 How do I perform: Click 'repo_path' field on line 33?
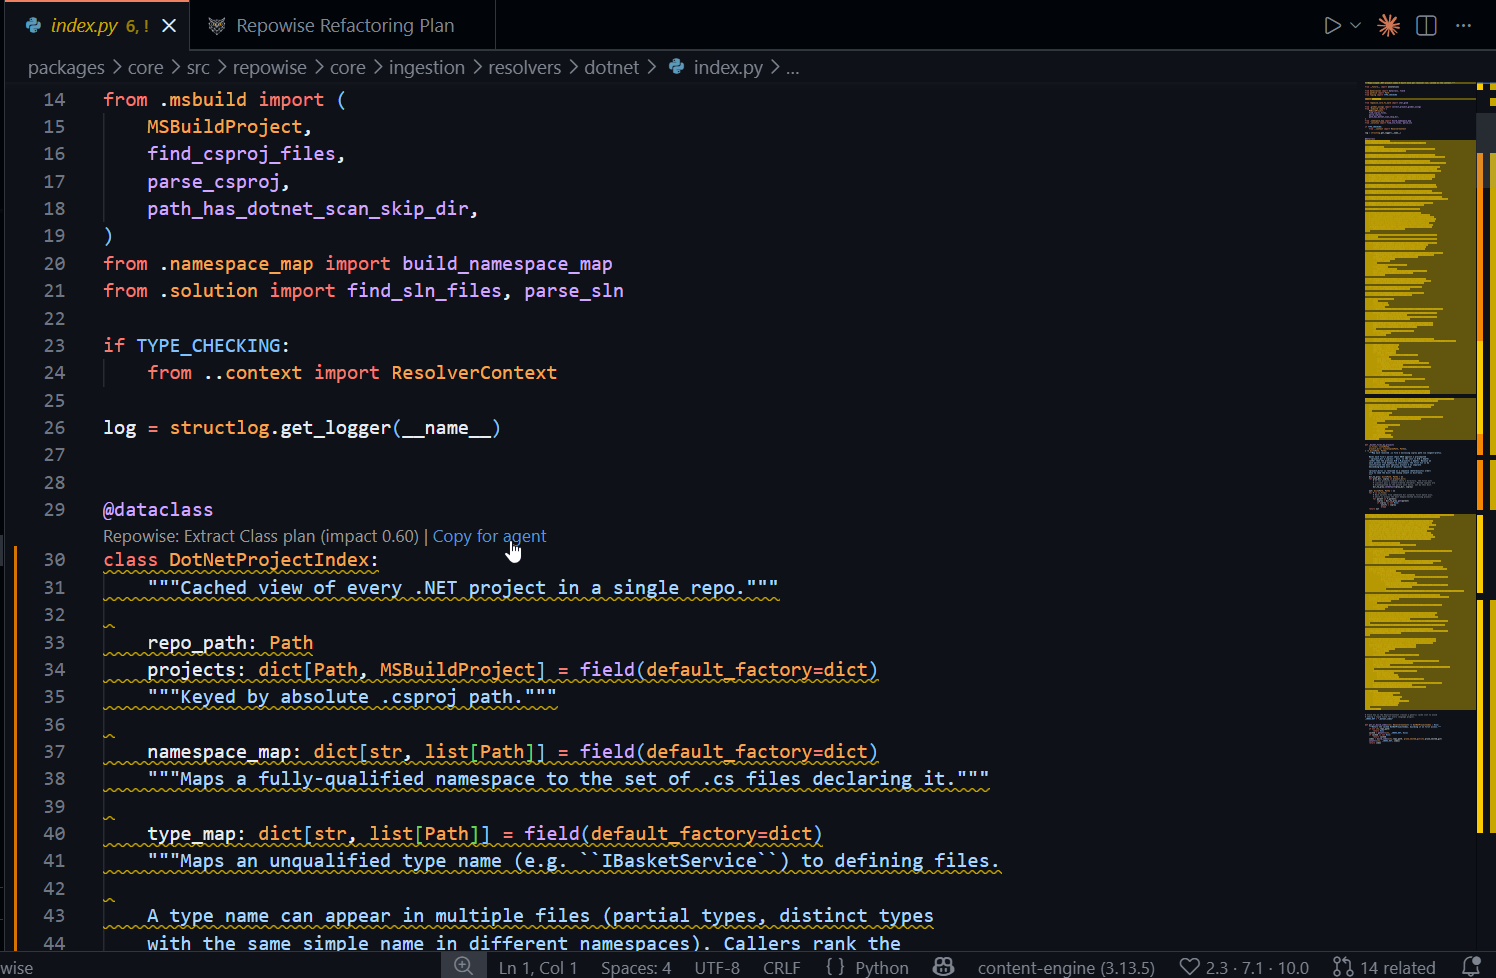(197, 643)
